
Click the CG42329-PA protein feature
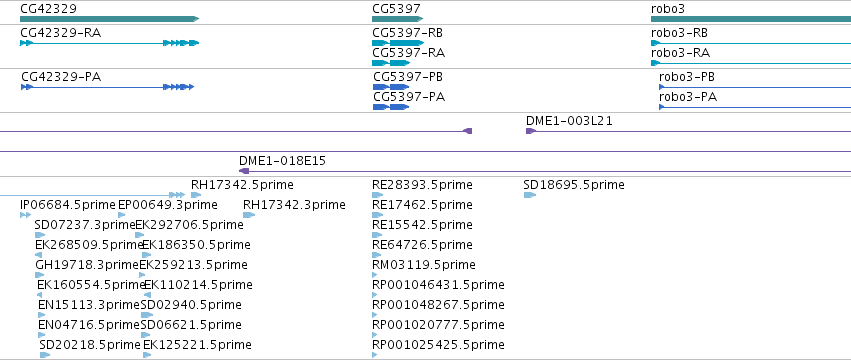[x=107, y=87]
